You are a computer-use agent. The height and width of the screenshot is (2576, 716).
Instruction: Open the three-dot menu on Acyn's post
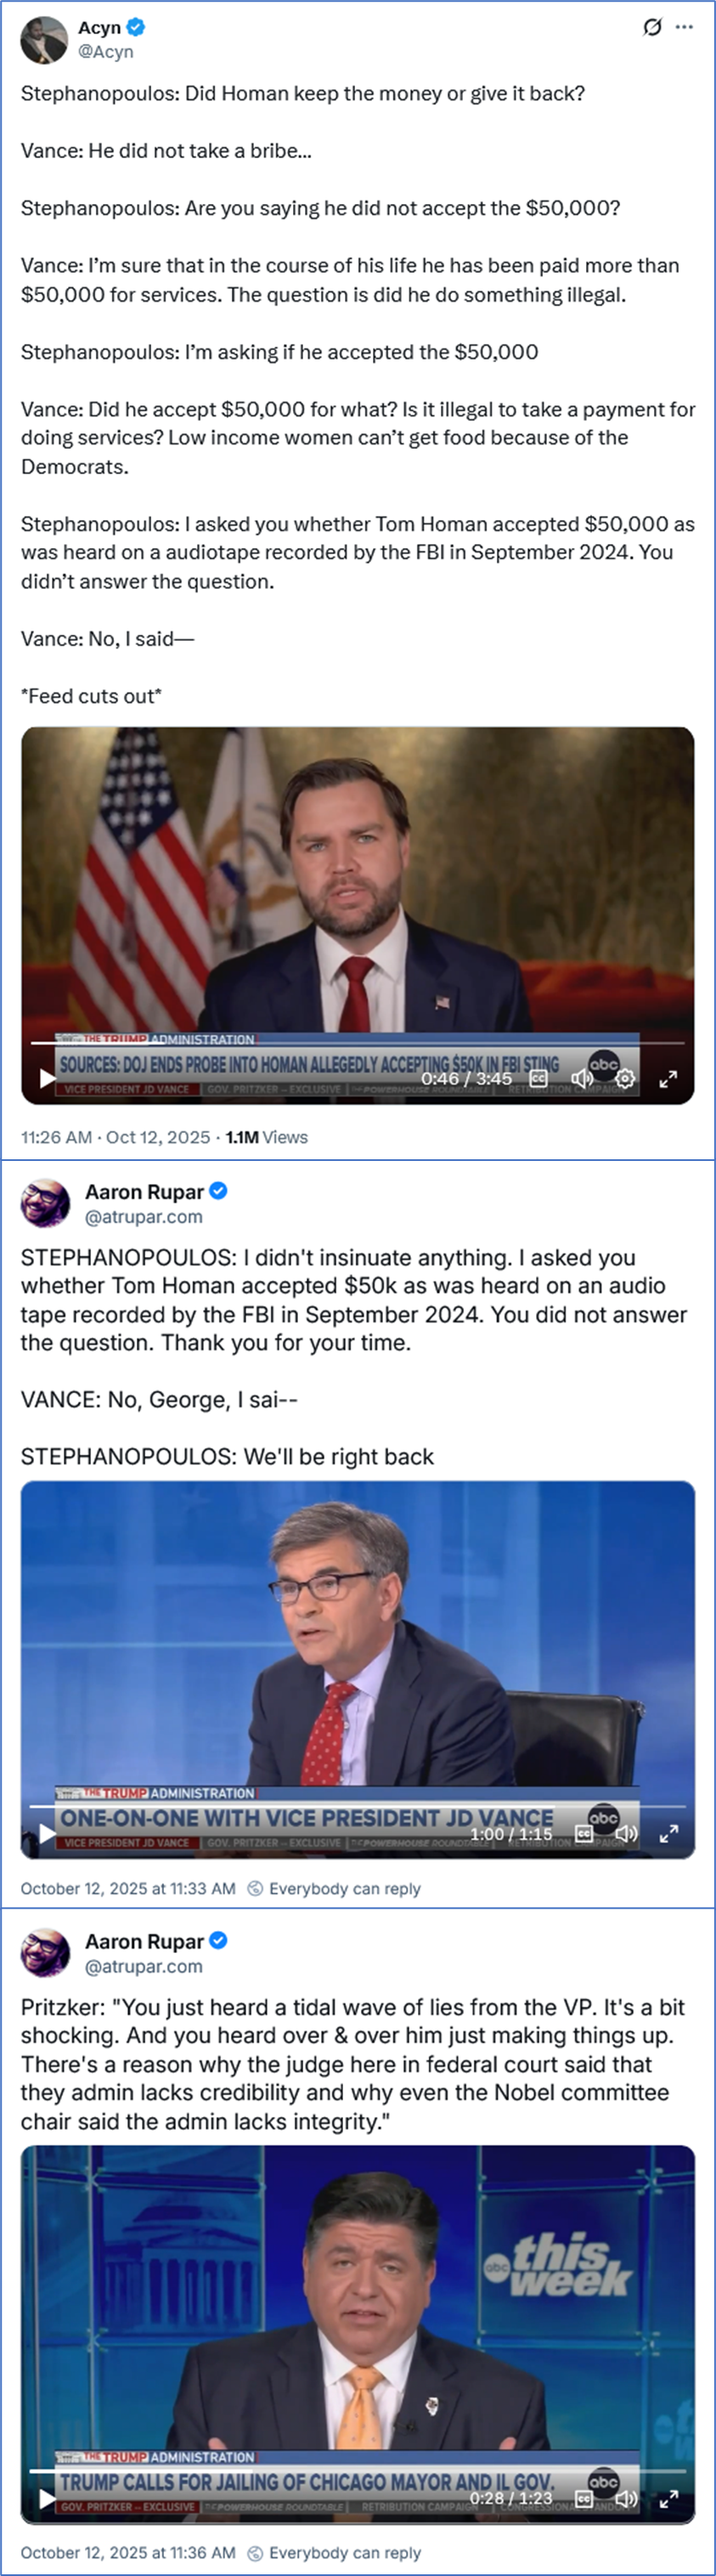684,28
